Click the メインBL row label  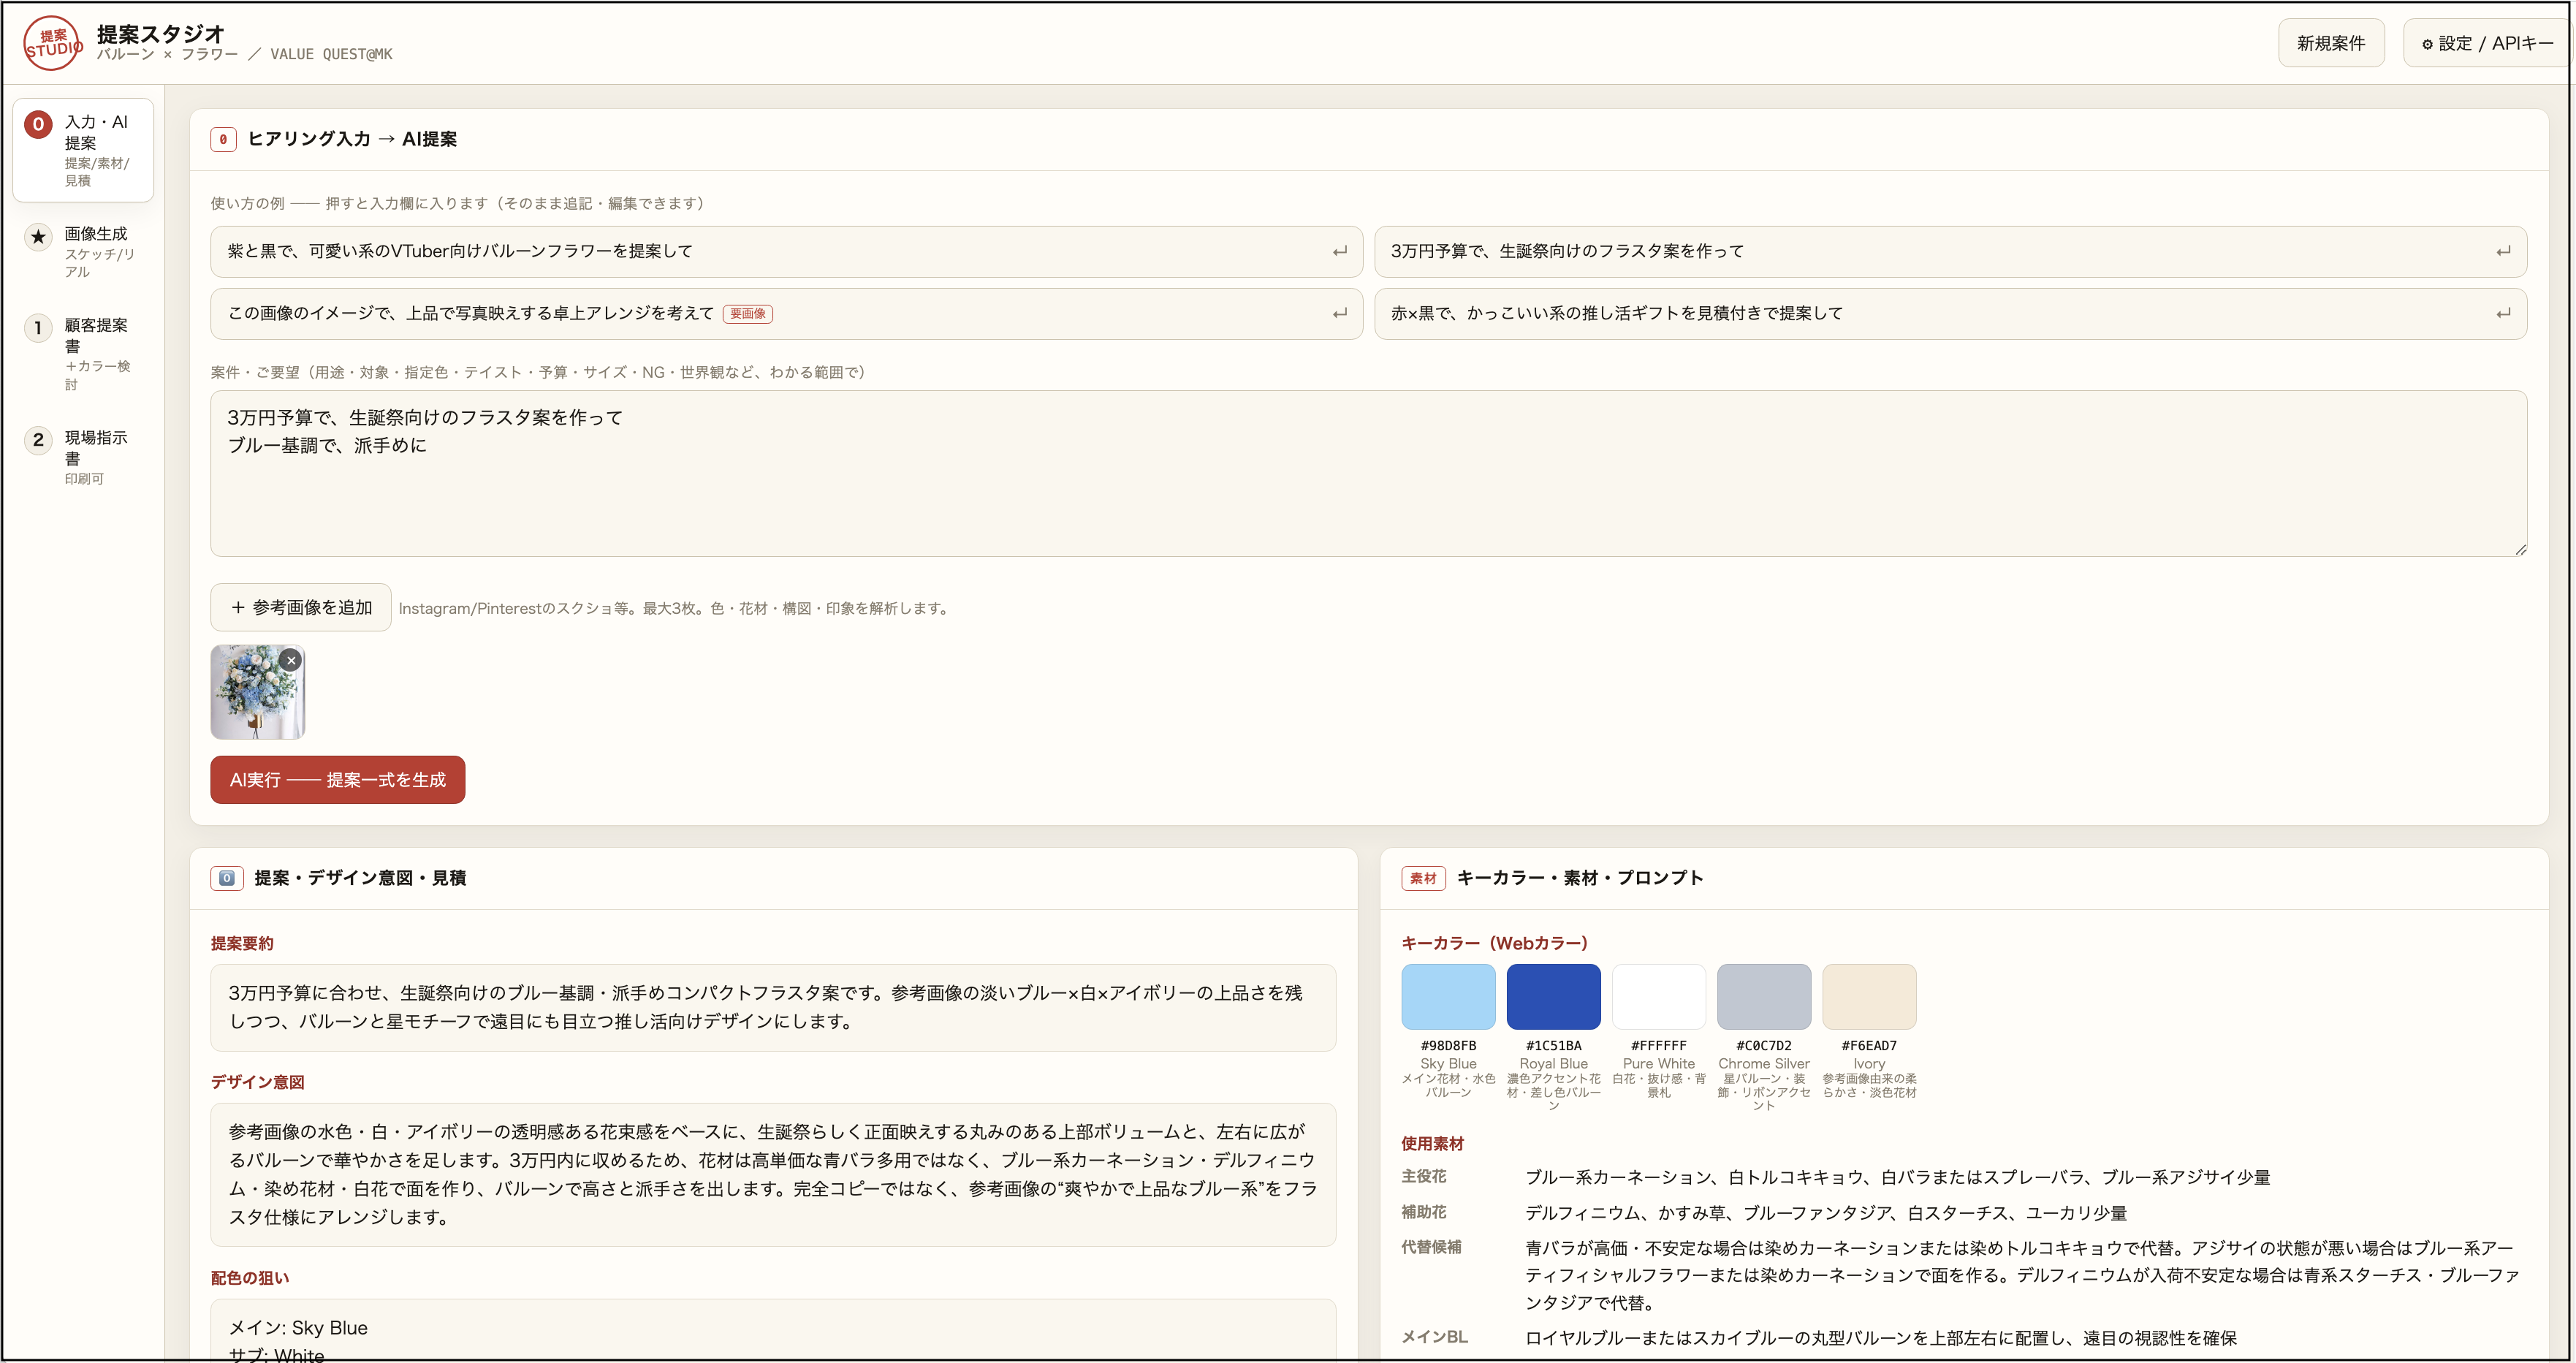tap(1434, 1337)
